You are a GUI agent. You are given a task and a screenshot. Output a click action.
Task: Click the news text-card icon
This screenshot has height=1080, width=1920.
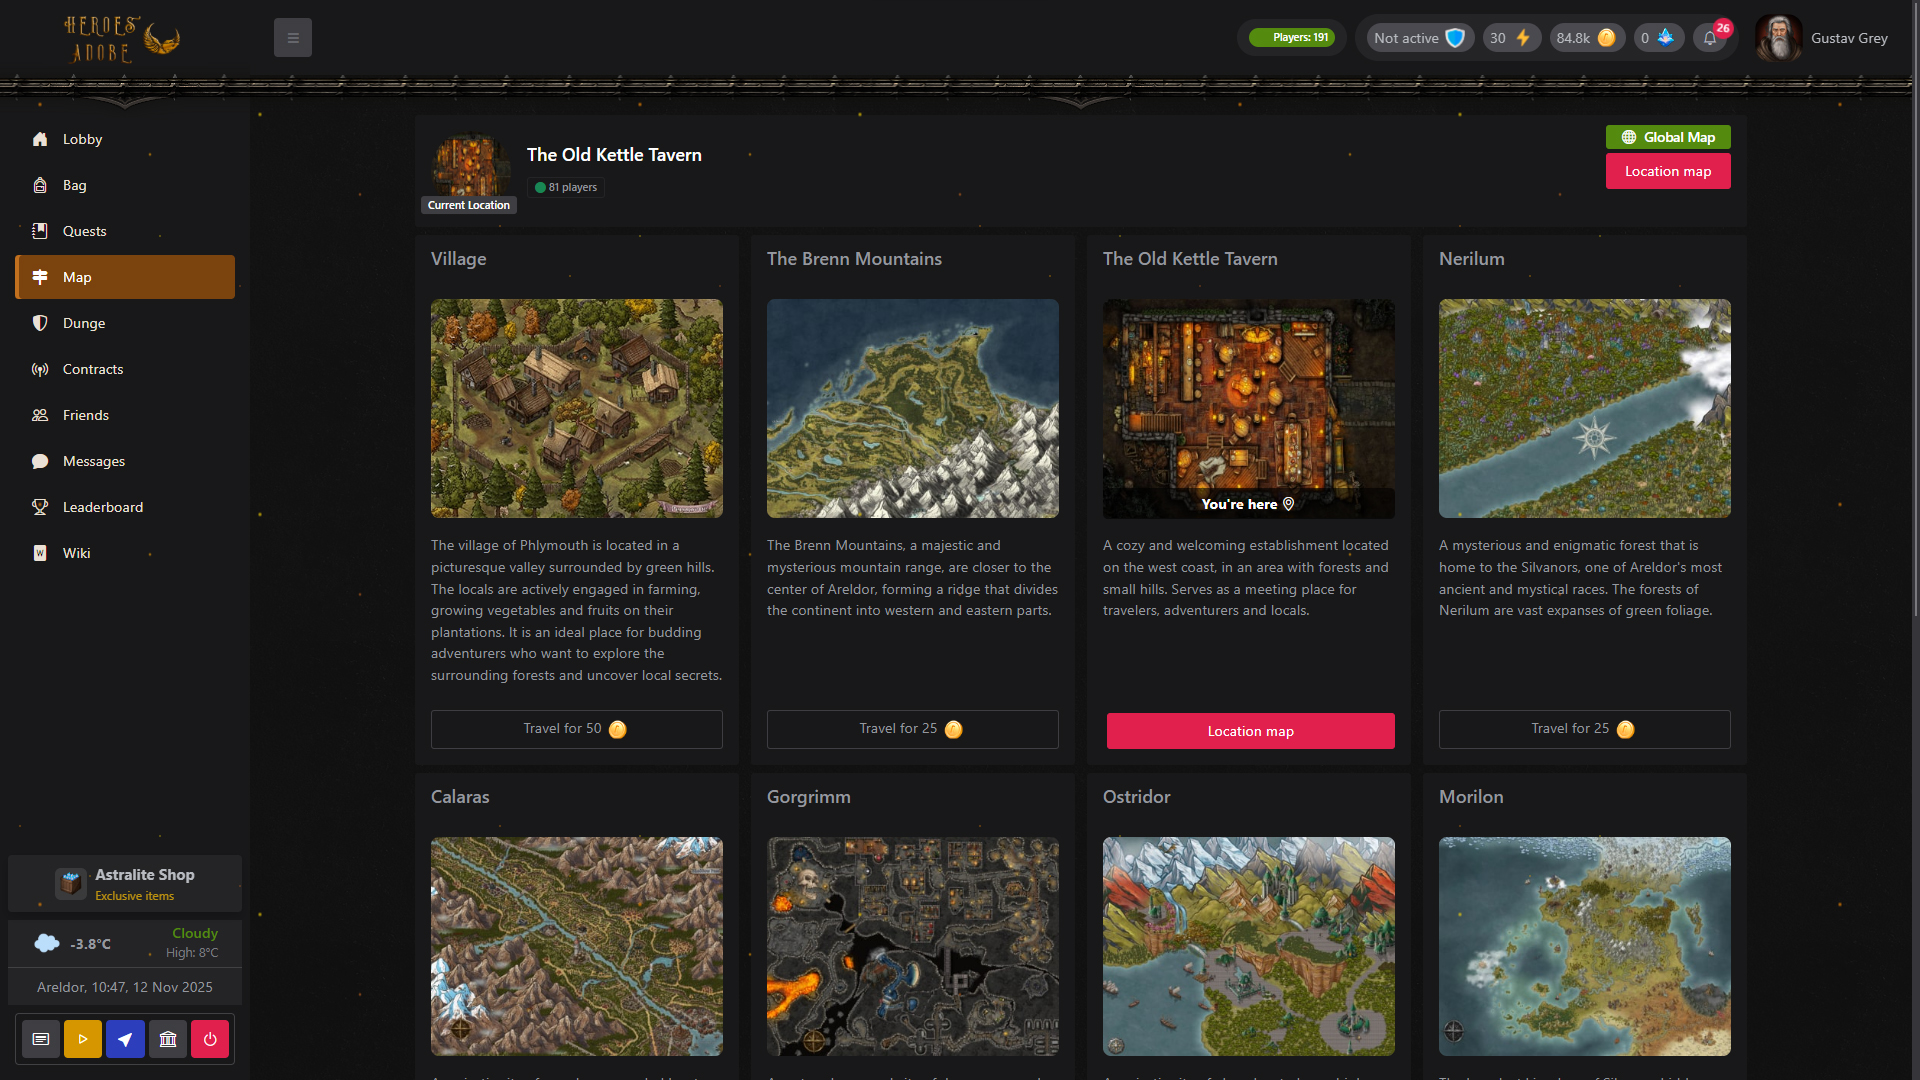pos(41,1039)
